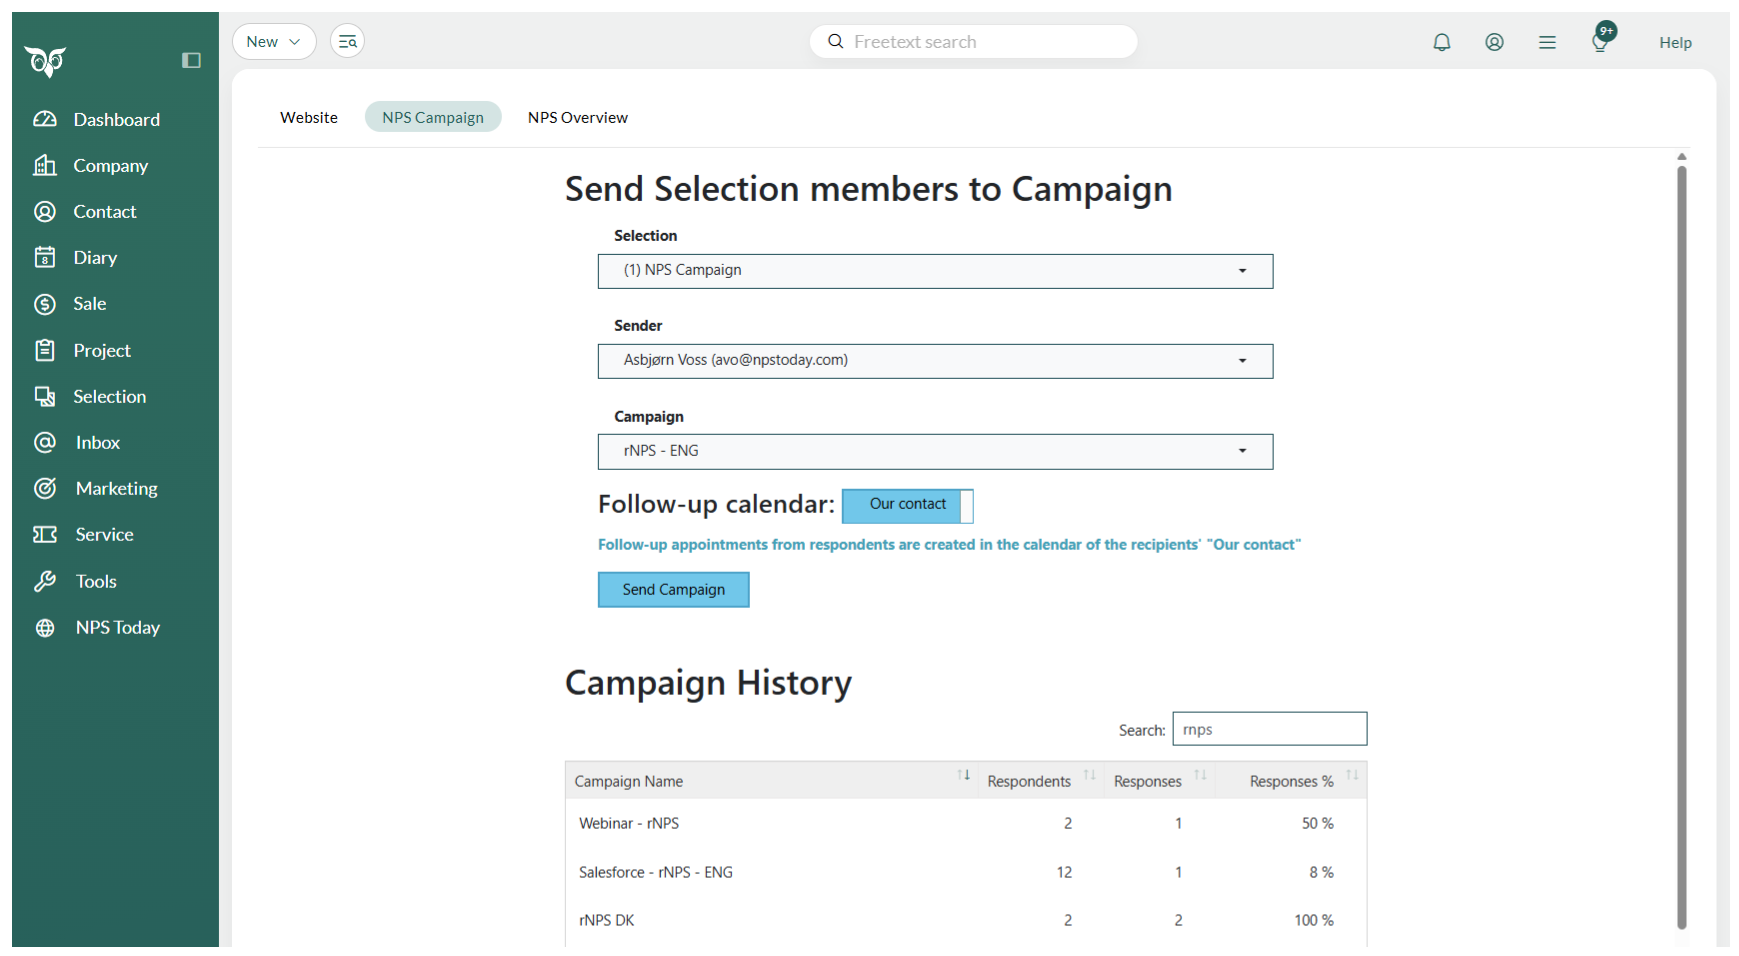This screenshot has width=1739, height=956.
Task: Open the hamburger menu icon
Action: pyautogui.click(x=1547, y=42)
